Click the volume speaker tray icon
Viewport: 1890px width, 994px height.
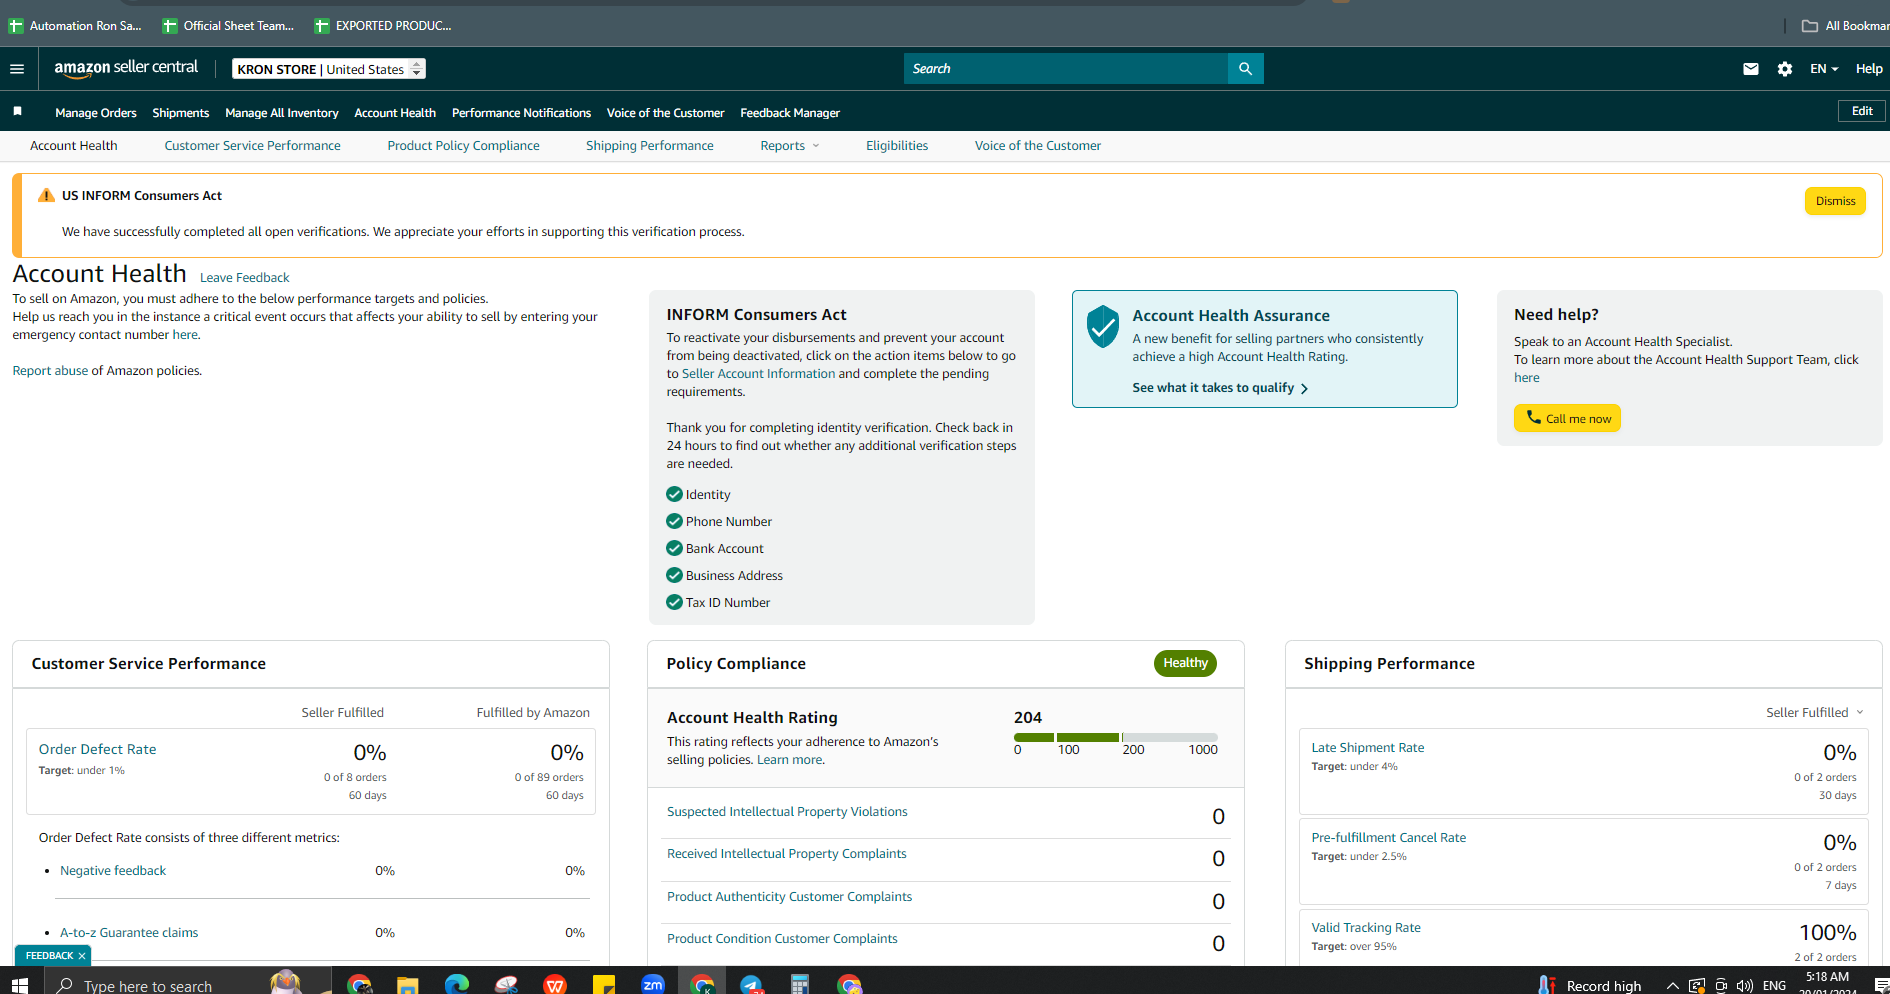point(1745,986)
